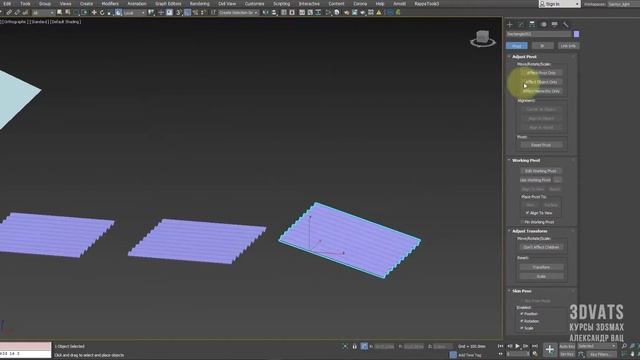
Task: Open the Selection Filter dropdown
Action: (43, 13)
